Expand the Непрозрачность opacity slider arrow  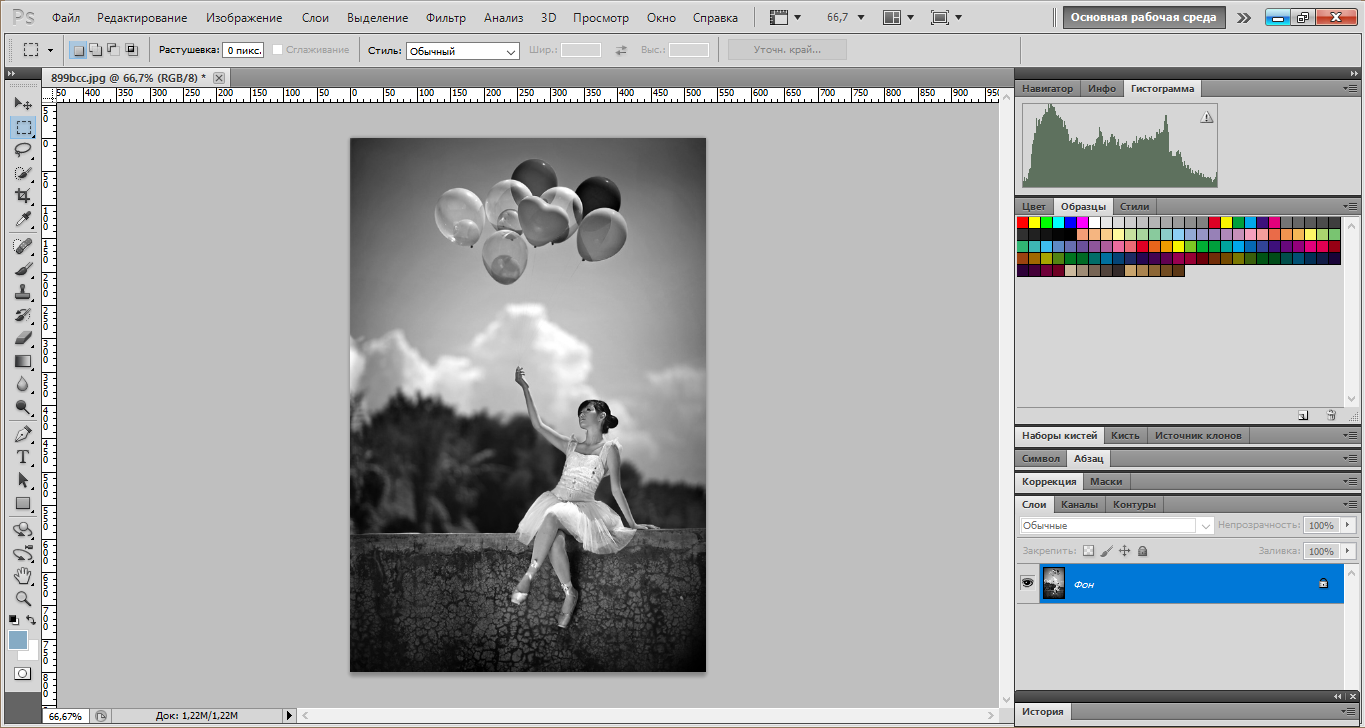pos(1347,525)
